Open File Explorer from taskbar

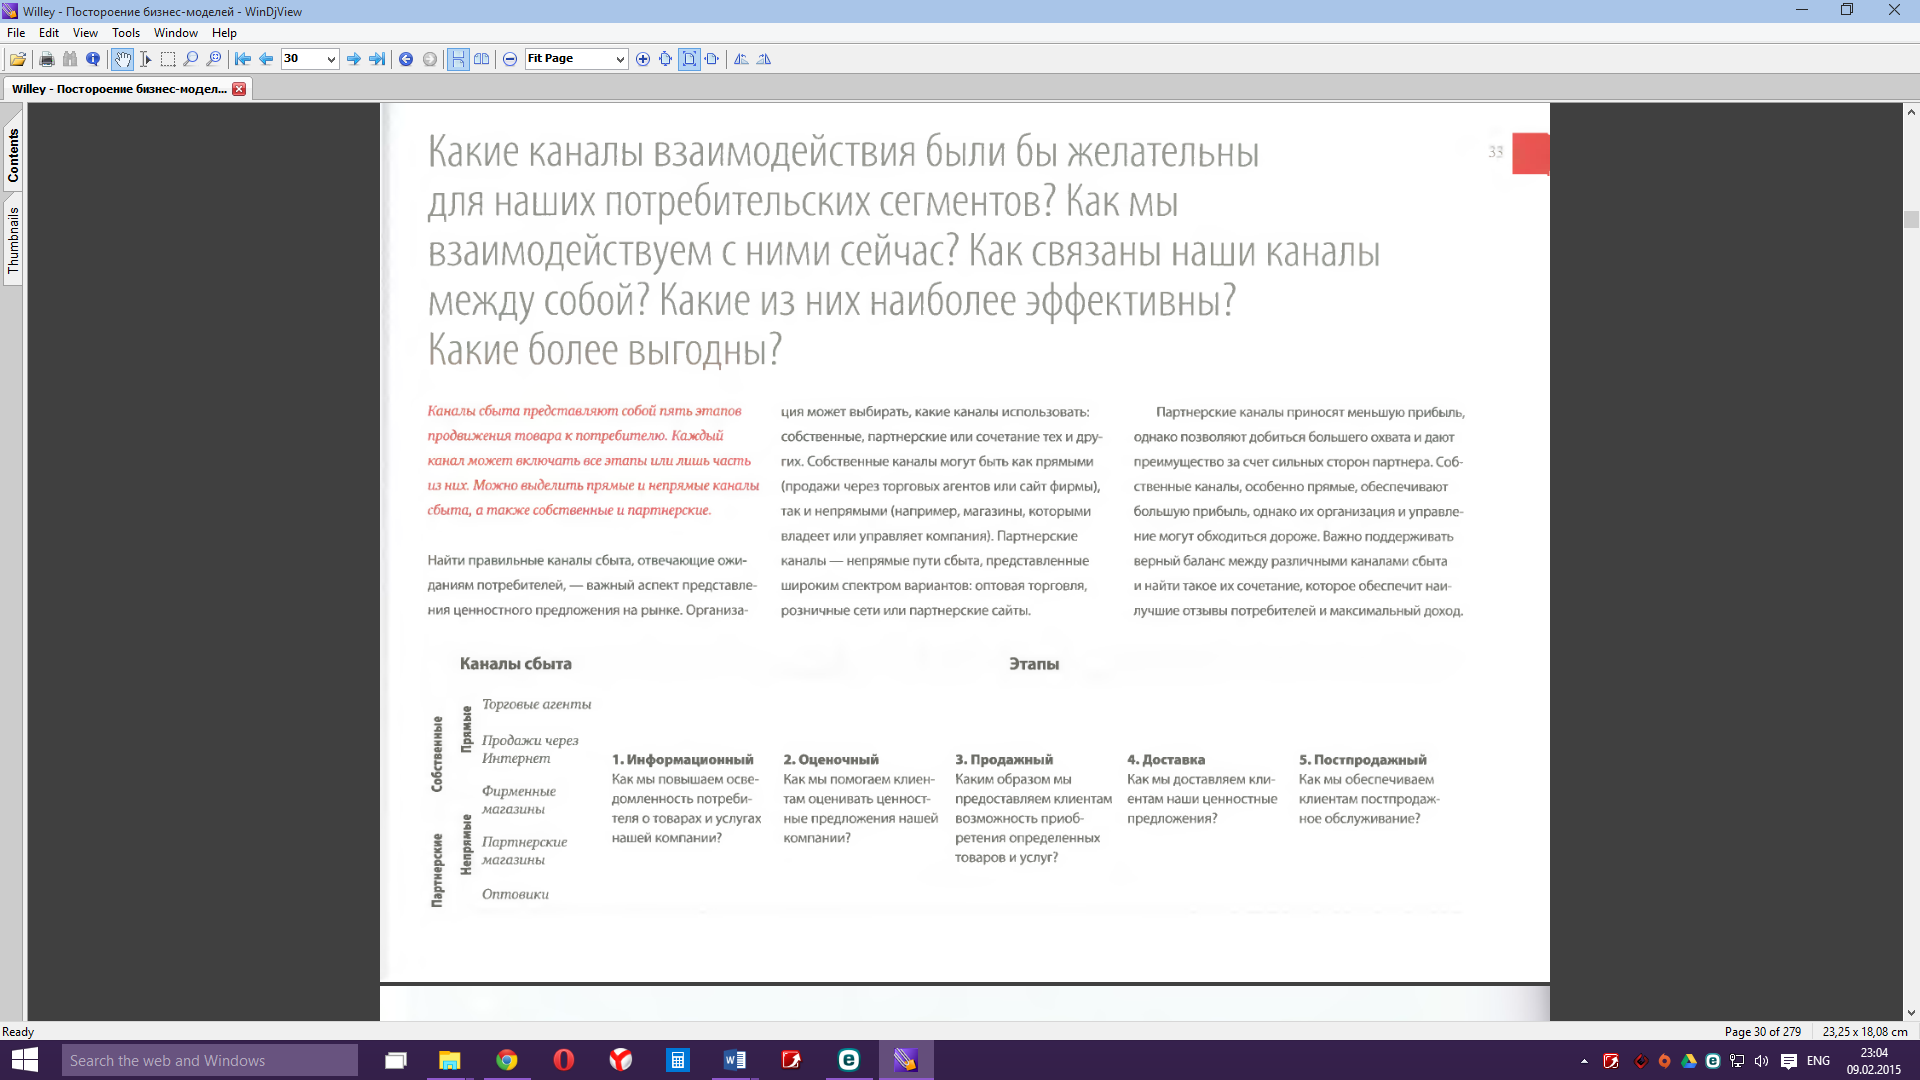[450, 1060]
